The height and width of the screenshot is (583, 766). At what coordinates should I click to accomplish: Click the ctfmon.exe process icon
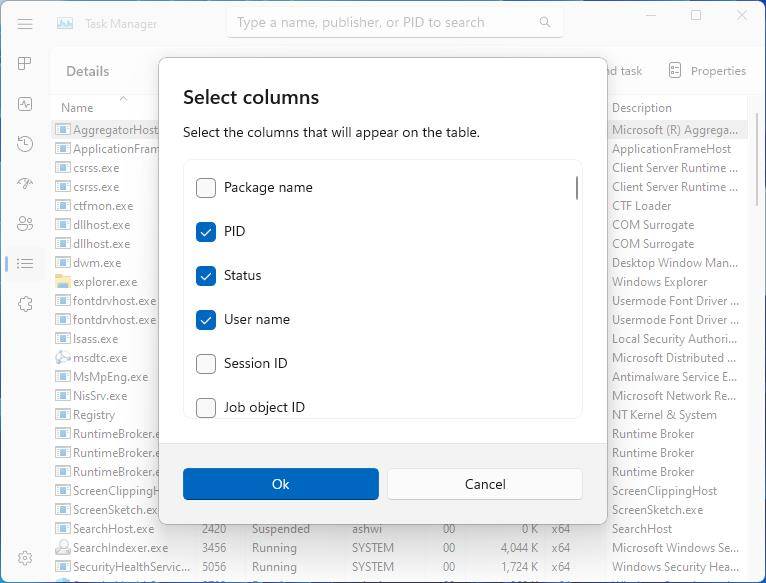click(63, 205)
